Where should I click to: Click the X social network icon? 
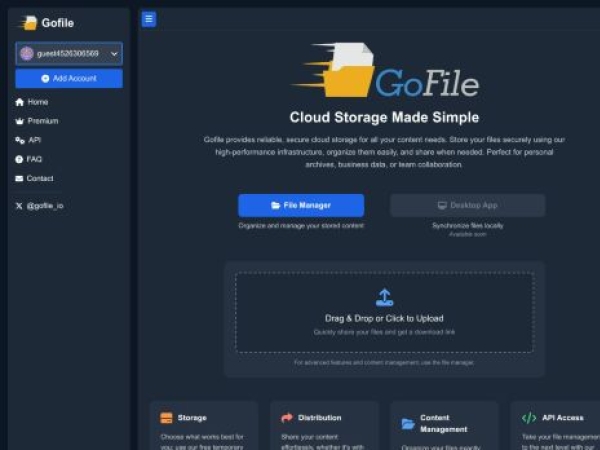pyautogui.click(x=19, y=206)
